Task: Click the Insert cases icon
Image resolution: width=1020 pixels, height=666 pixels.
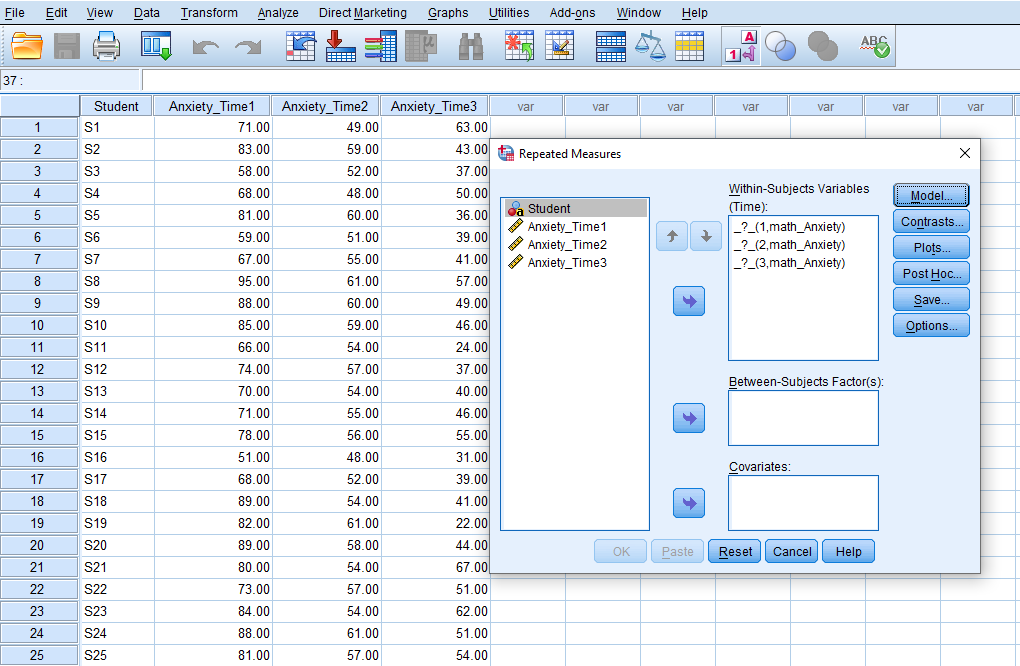Action: pos(520,46)
